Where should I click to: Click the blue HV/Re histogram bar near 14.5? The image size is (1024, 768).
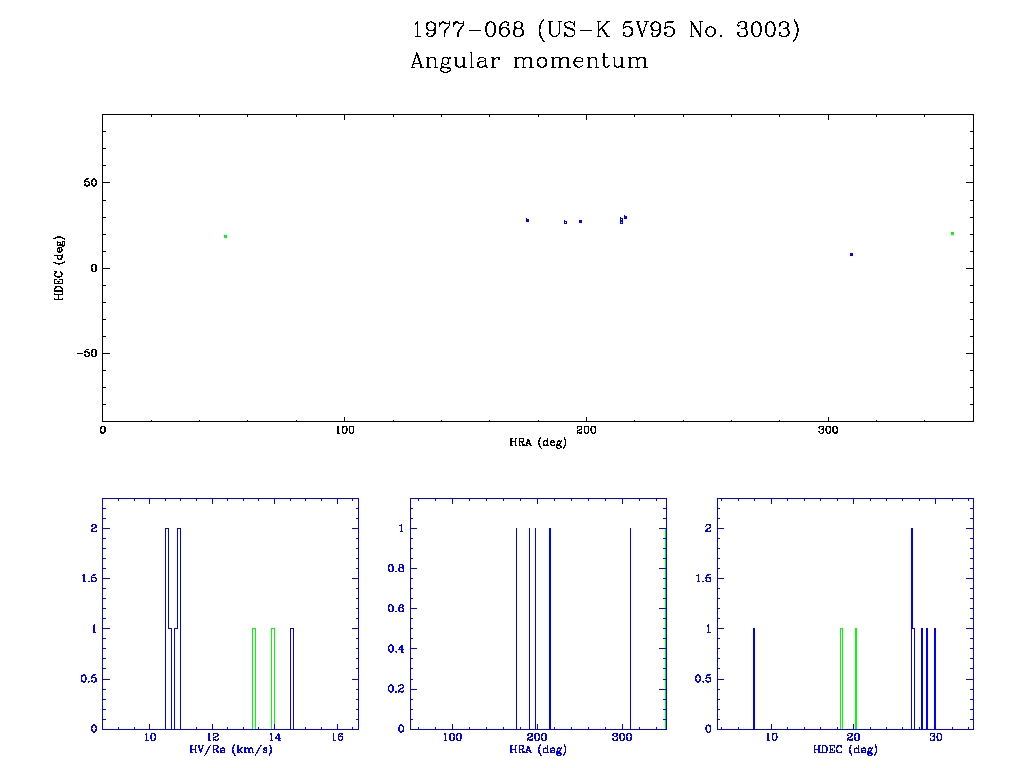[x=292, y=679]
